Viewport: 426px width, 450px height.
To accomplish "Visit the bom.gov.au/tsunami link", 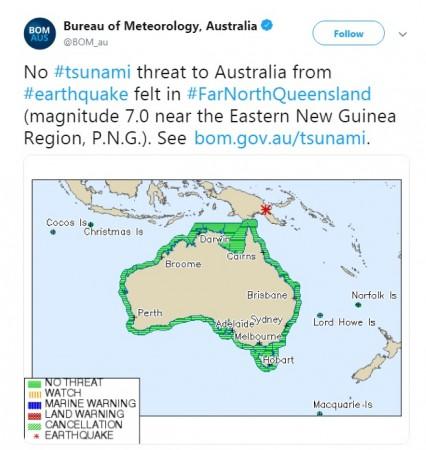I will pos(280,138).
